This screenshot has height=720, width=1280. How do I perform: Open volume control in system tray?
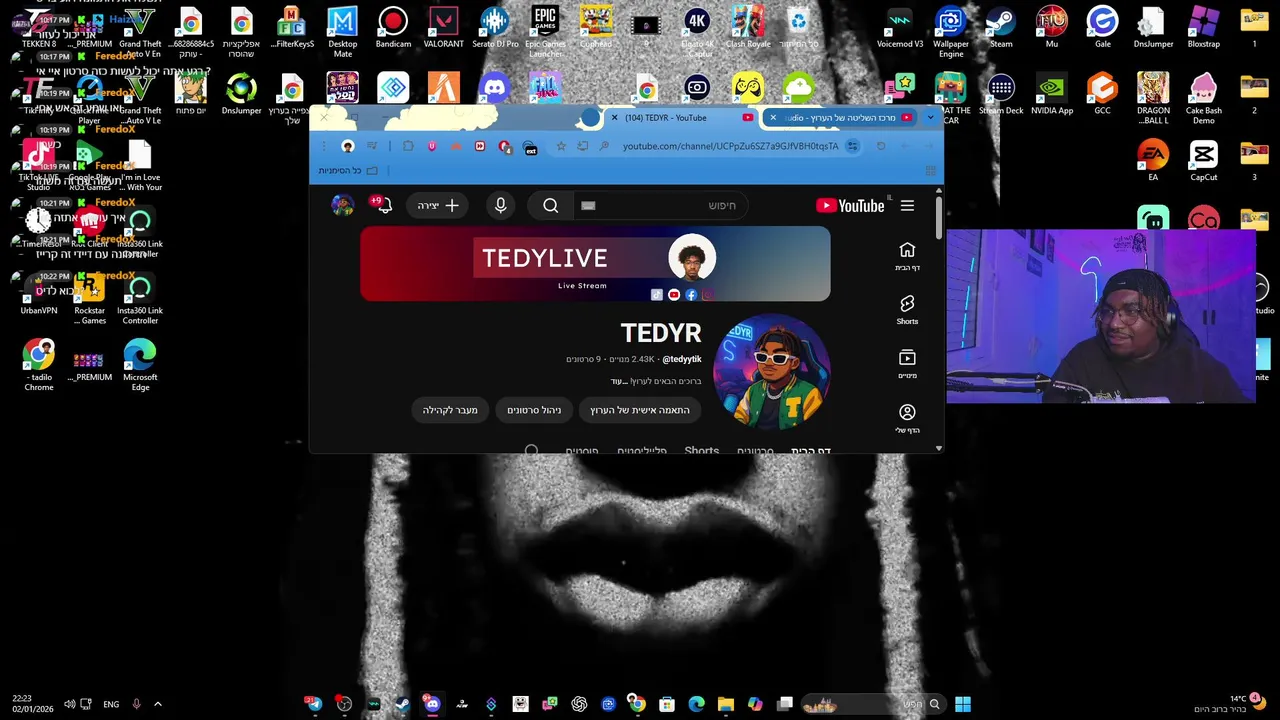[69, 705]
